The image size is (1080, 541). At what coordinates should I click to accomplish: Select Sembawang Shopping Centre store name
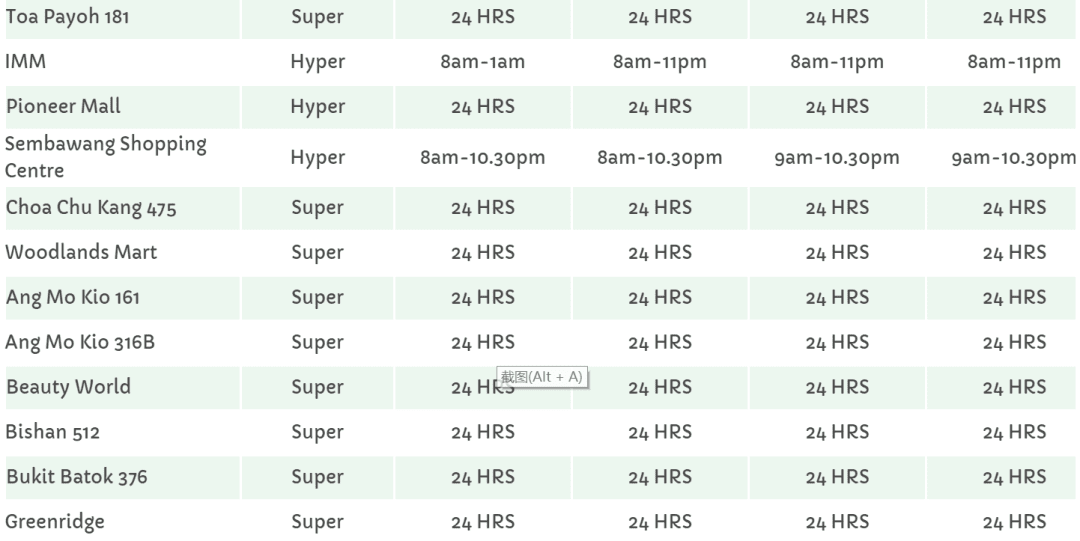(105, 157)
